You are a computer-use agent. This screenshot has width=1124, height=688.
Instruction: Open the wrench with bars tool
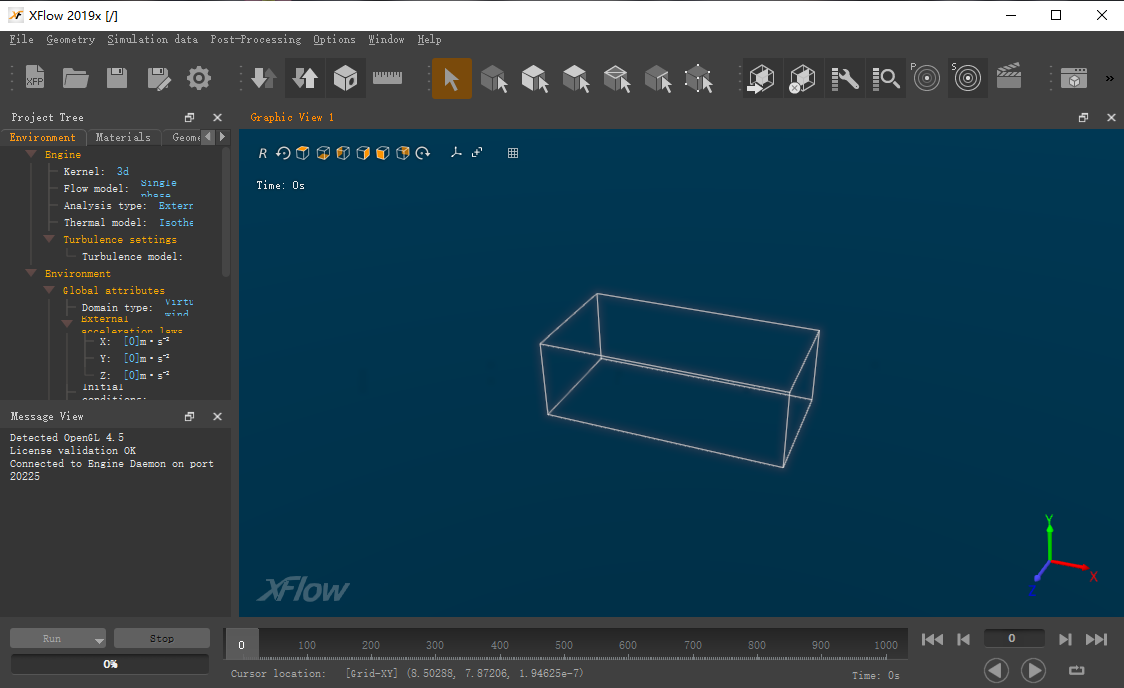(844, 78)
